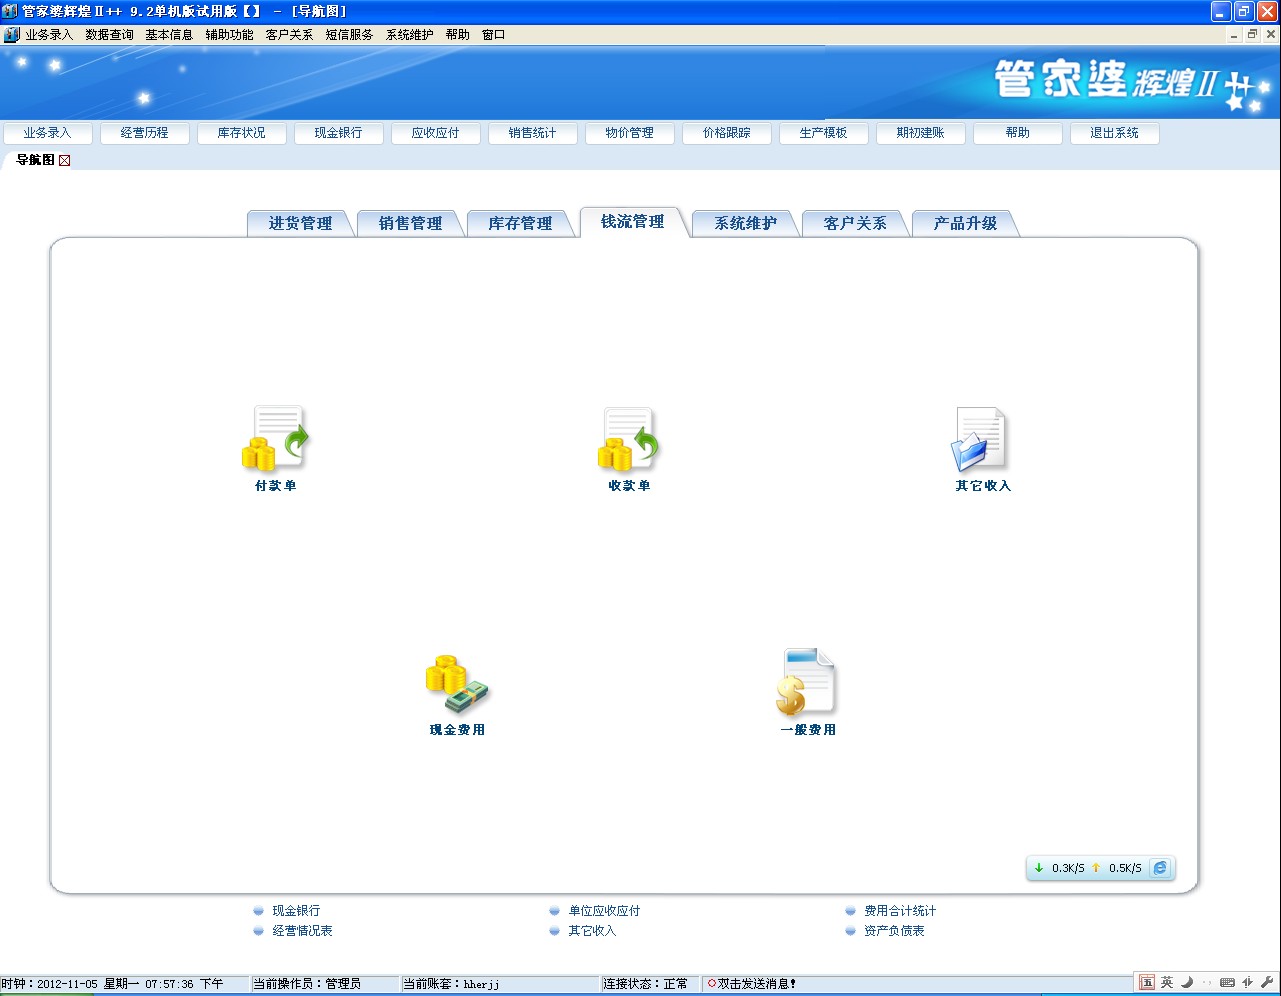The height and width of the screenshot is (996, 1281).
Task: Open the 资产负债表 link
Action: (893, 930)
